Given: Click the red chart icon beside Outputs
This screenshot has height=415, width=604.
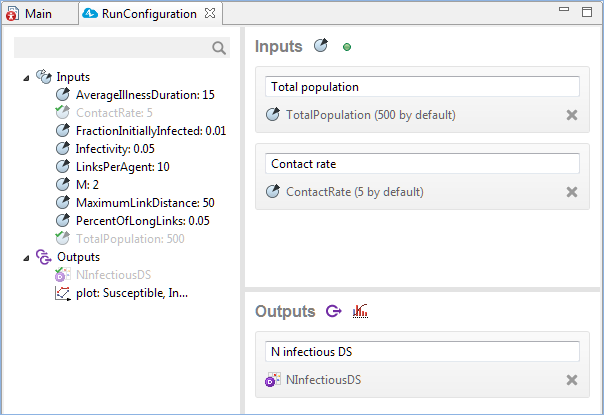Looking at the screenshot, I should coord(360,311).
